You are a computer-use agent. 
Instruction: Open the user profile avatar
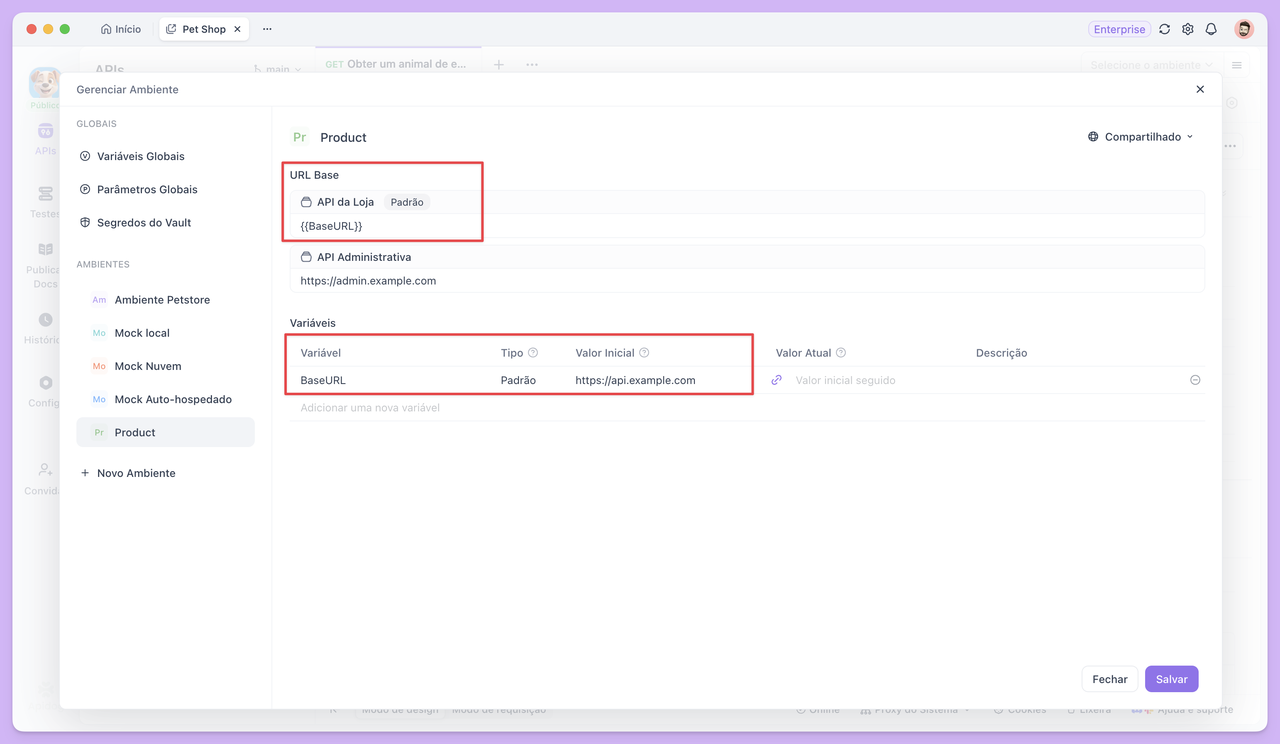click(x=1244, y=29)
